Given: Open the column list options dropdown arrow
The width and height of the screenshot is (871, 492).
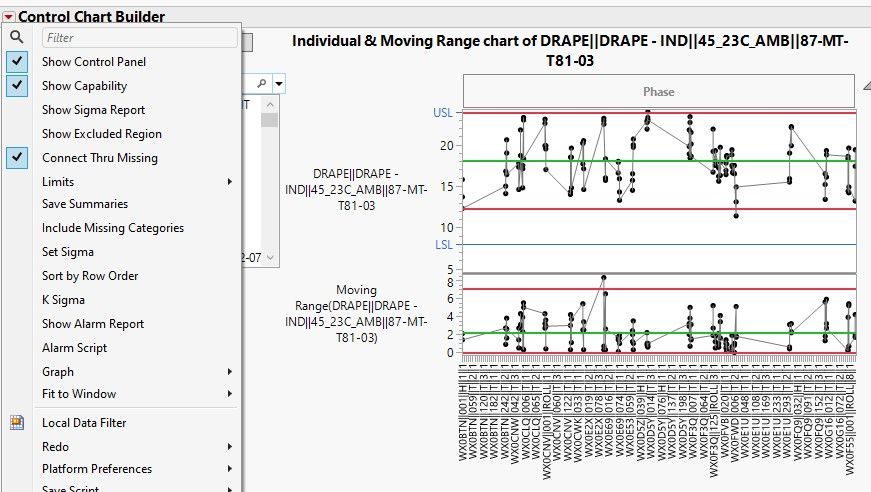Looking at the screenshot, I should 279,84.
